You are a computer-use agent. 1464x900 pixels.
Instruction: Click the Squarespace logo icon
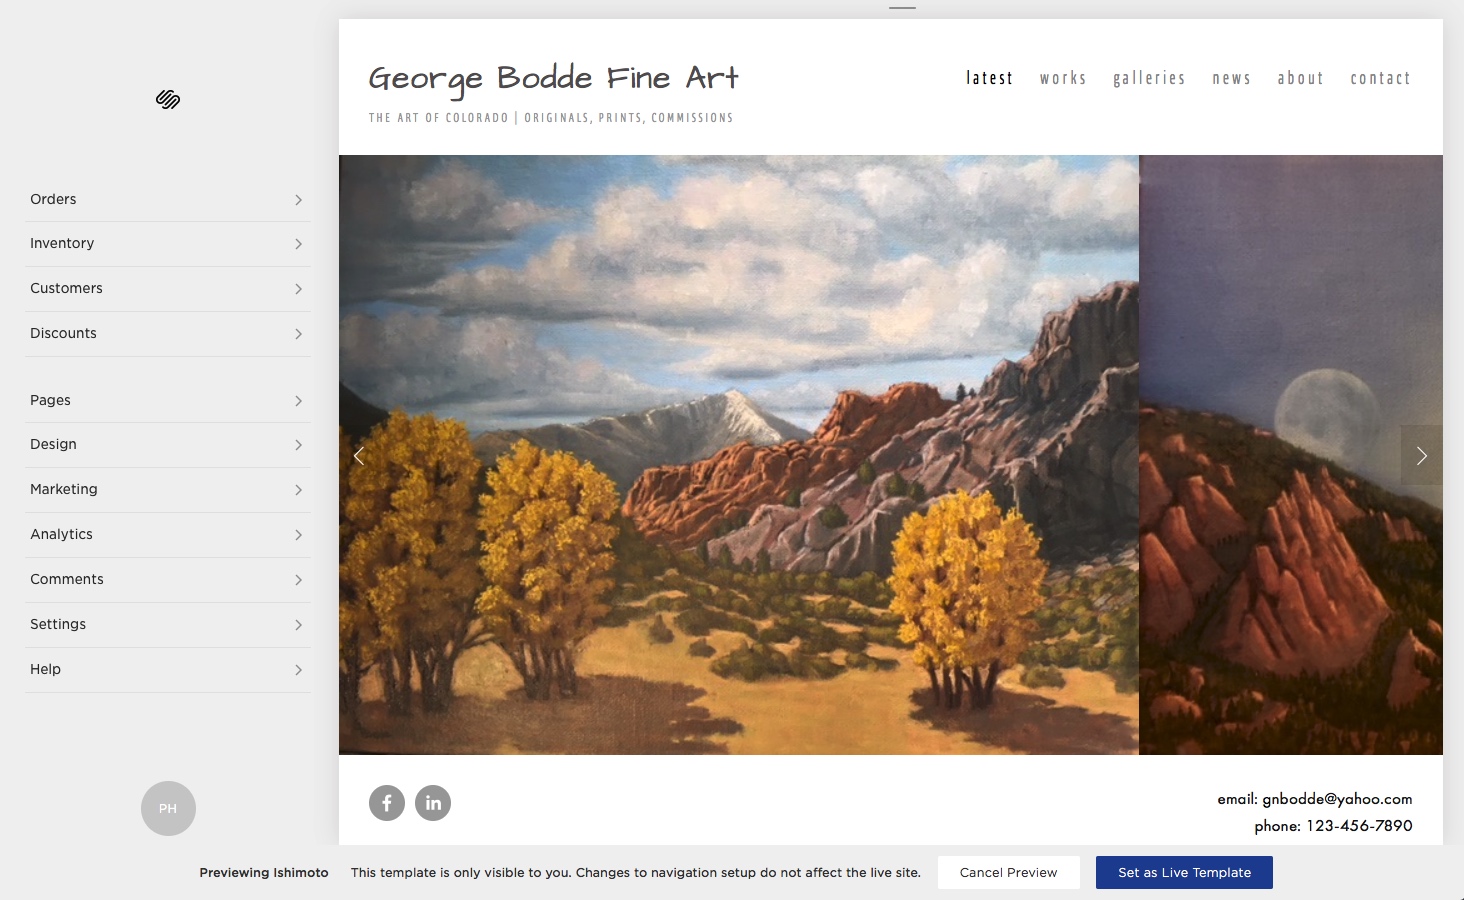click(168, 99)
